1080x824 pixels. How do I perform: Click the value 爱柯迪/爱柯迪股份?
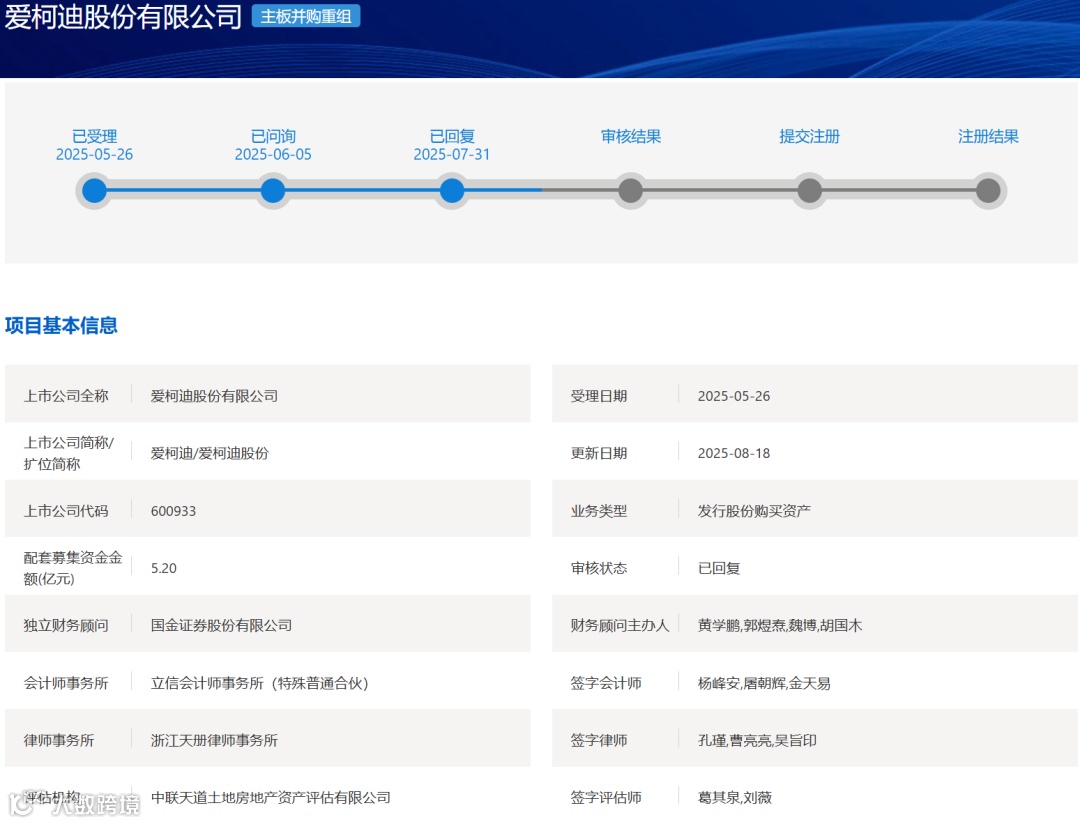[x=209, y=453]
